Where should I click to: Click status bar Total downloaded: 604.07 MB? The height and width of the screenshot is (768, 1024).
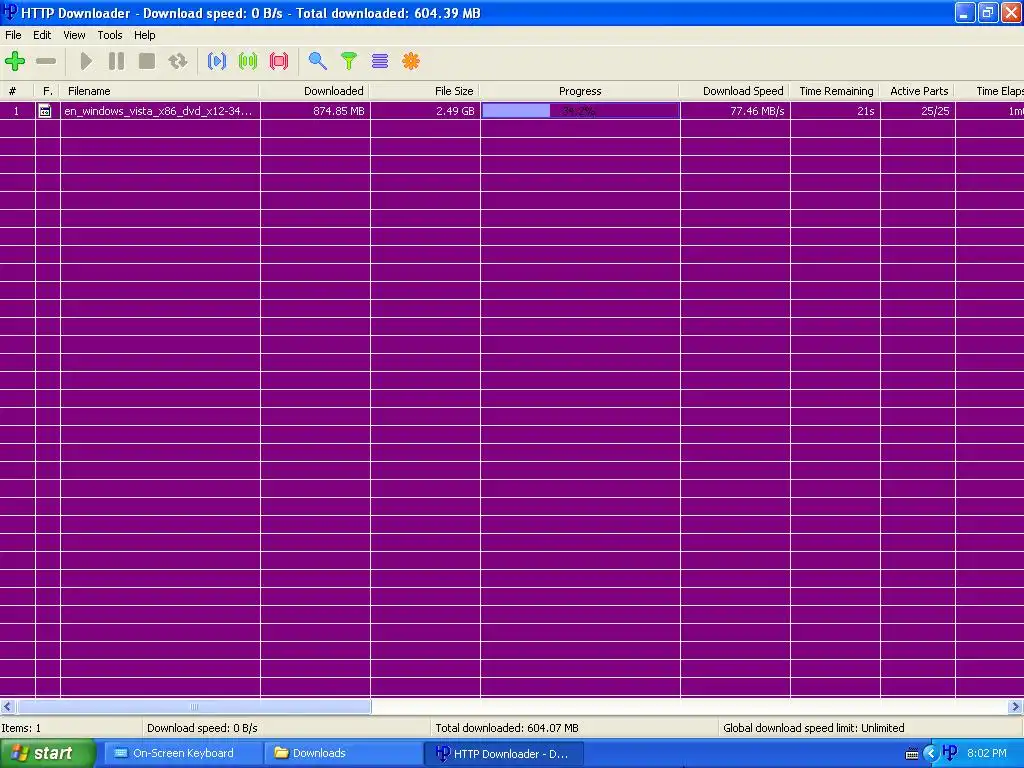507,728
